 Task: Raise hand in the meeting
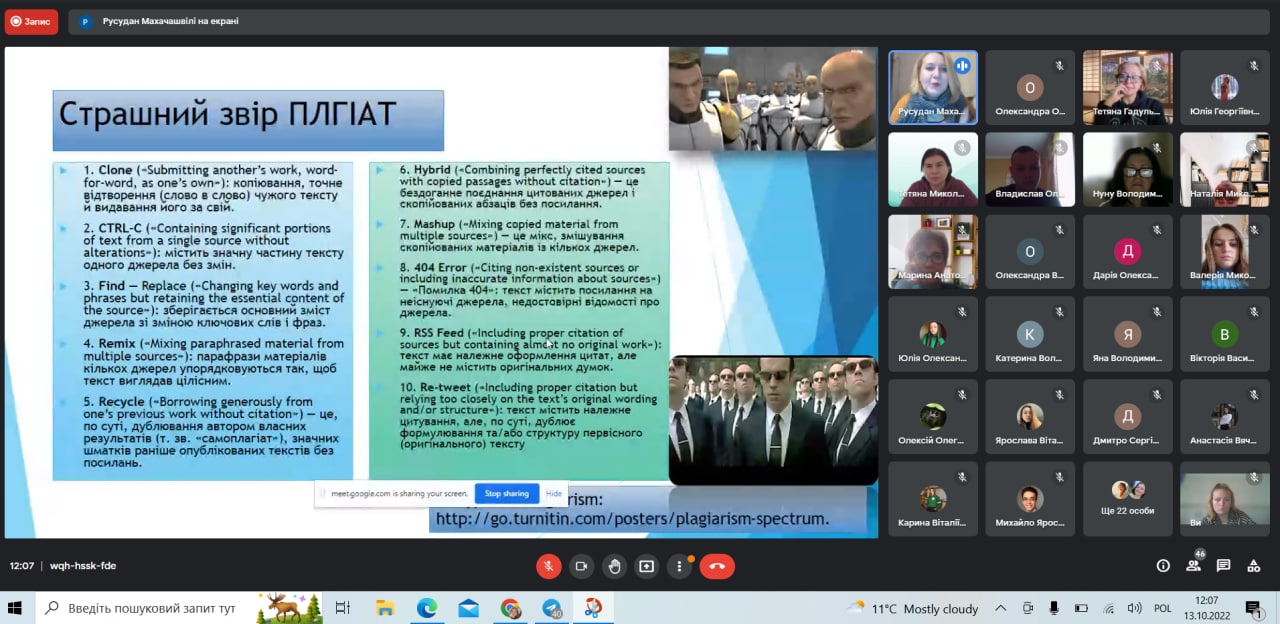(x=614, y=566)
